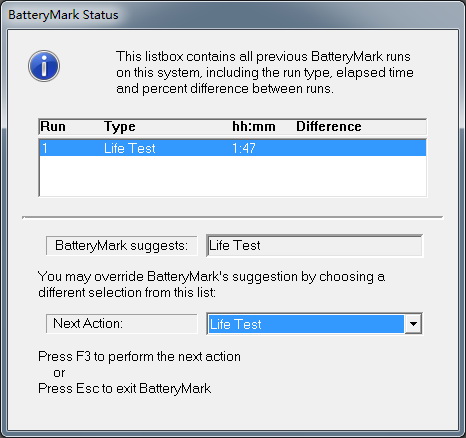This screenshot has width=466, height=438.
Task: Click the horizontal separator line
Action: pos(233,218)
